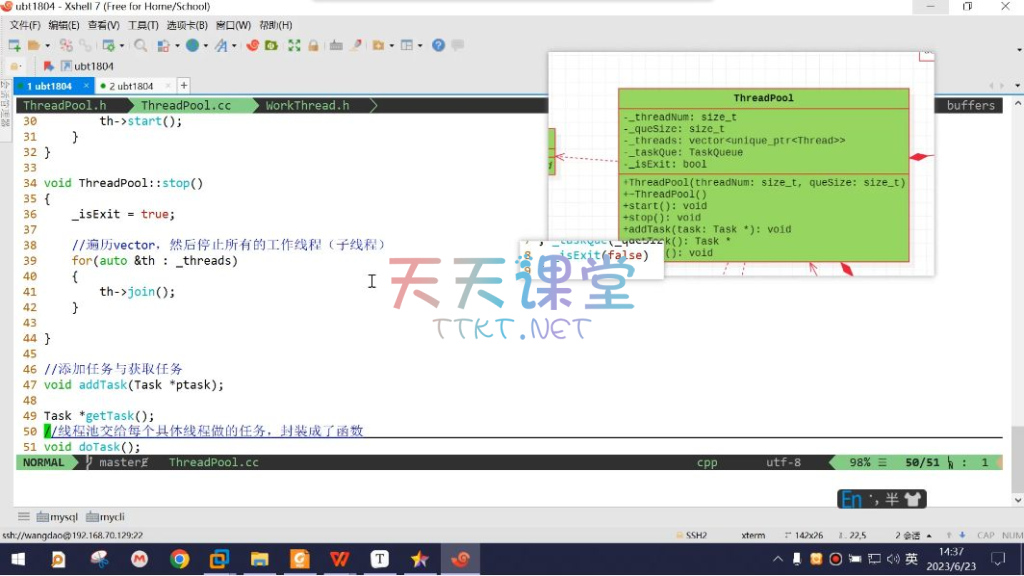This screenshot has width=1024, height=576.
Task: Expand the globe encoding dropdown arrow
Action: (204, 45)
